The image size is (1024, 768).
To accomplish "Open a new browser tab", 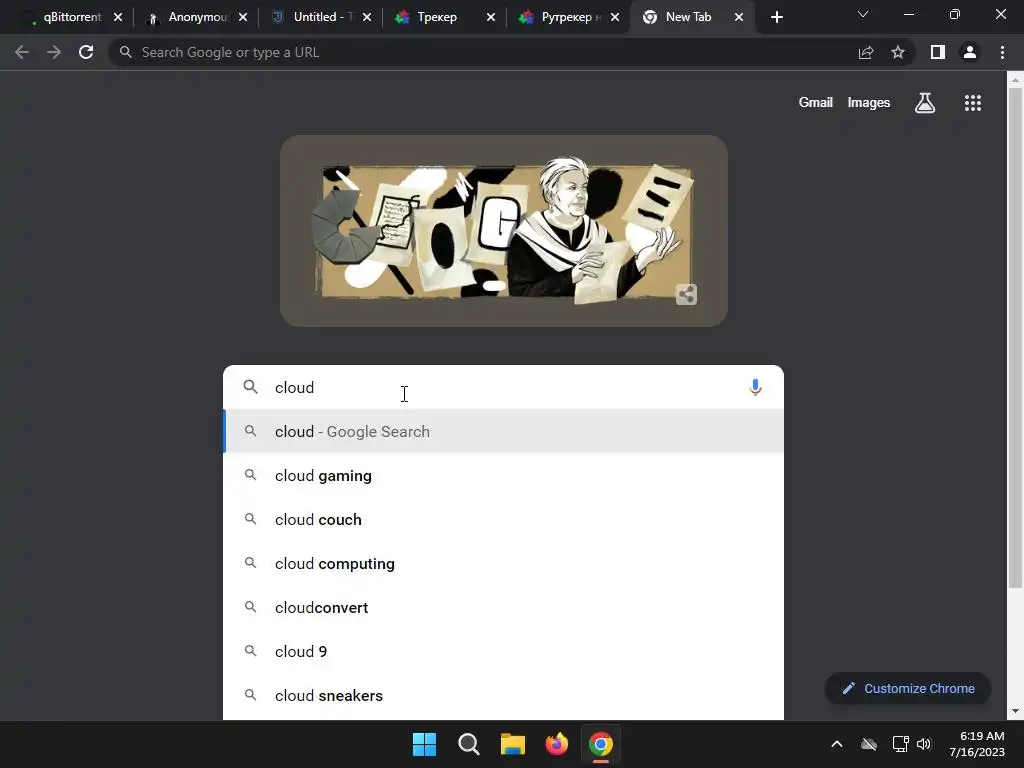I will pos(776,17).
